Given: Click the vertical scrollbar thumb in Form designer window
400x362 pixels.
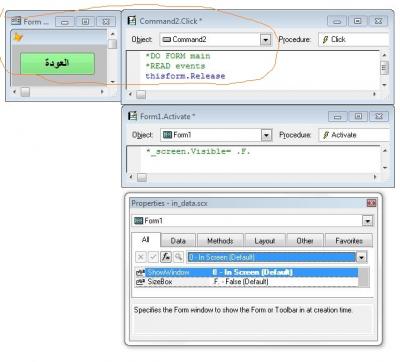Looking at the screenshot, I should click(x=113, y=44).
